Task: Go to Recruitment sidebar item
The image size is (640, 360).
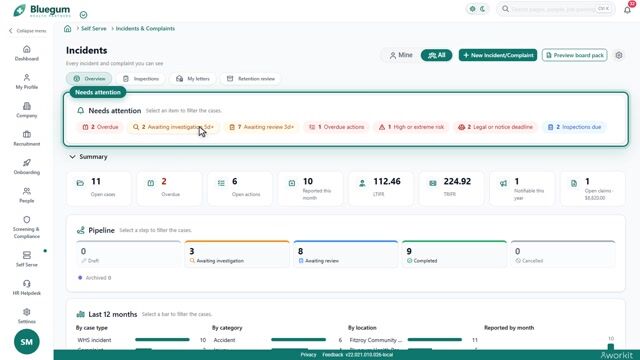Action: click(27, 139)
